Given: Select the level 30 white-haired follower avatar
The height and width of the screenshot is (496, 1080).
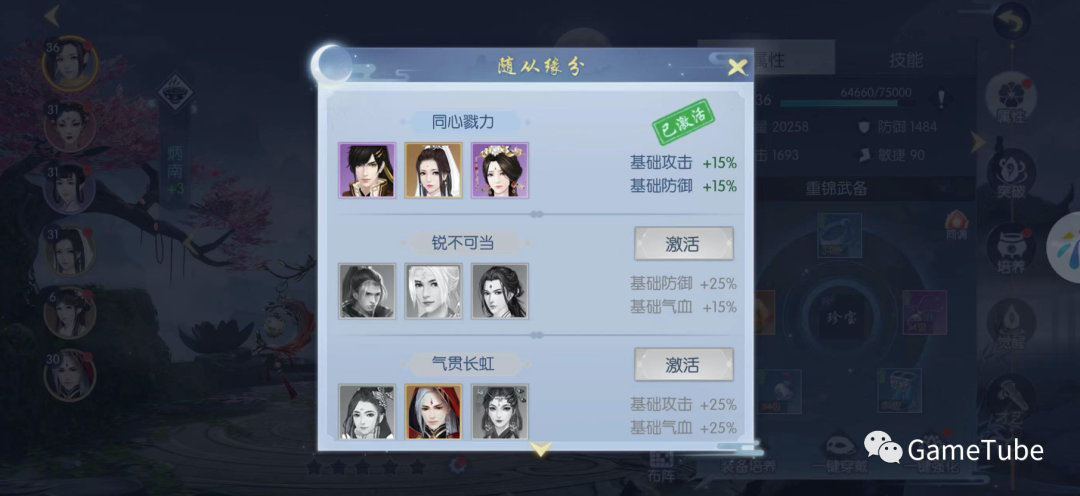Looking at the screenshot, I should (x=70, y=375).
